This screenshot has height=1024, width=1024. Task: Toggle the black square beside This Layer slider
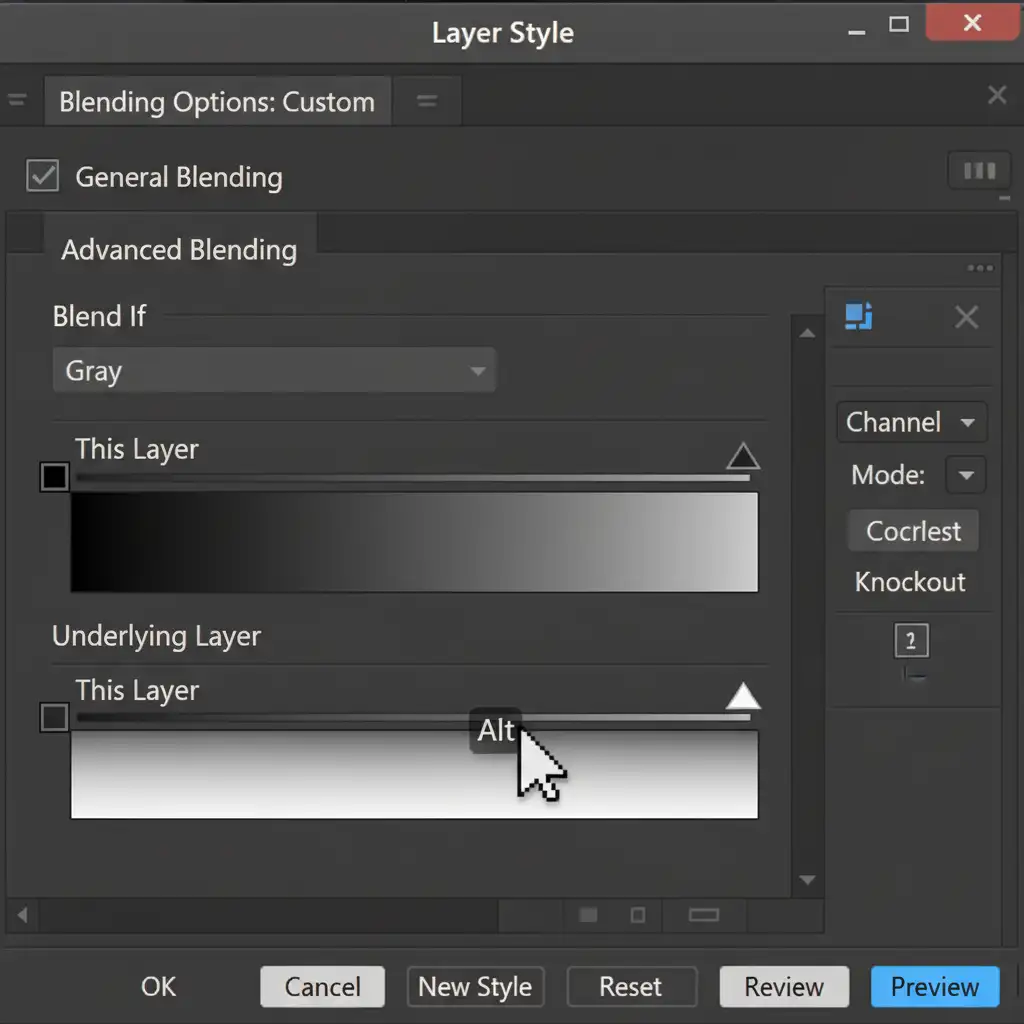(54, 477)
